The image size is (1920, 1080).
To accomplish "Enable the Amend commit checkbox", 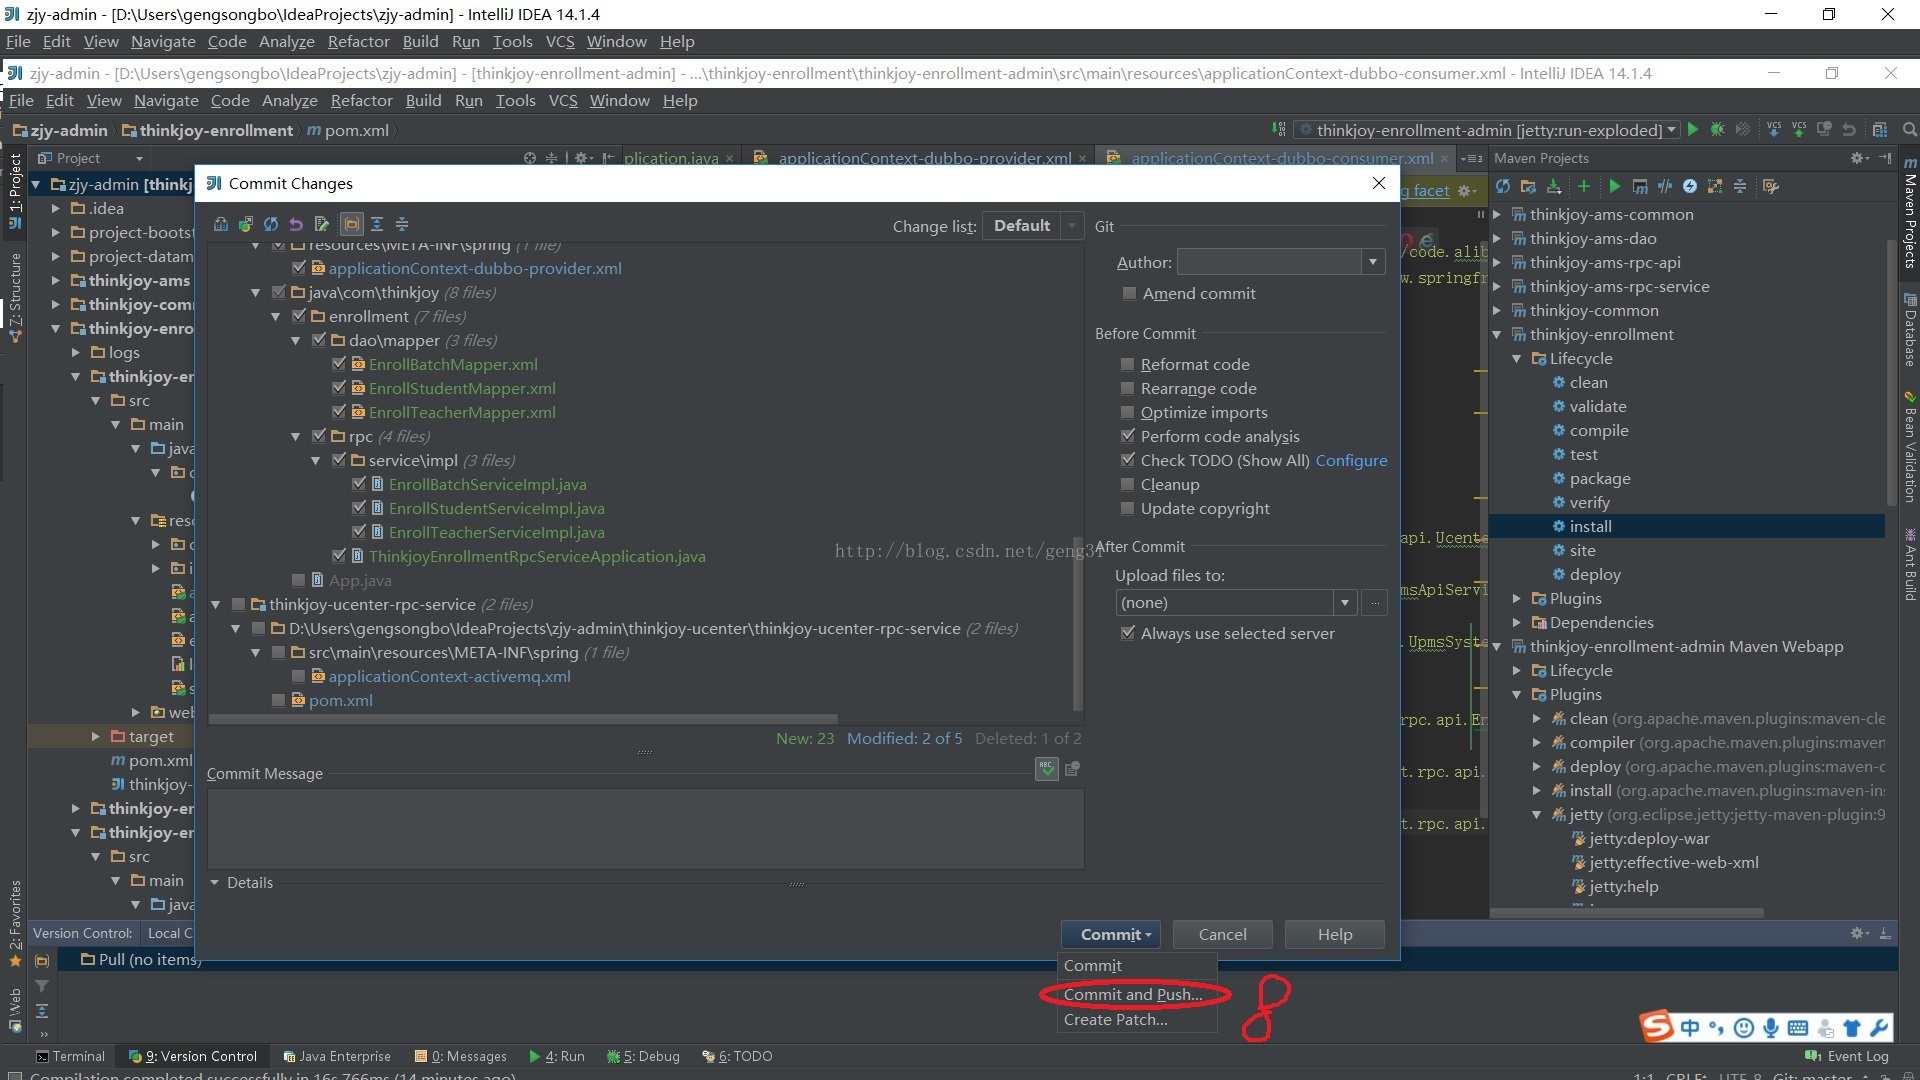I will [1127, 293].
